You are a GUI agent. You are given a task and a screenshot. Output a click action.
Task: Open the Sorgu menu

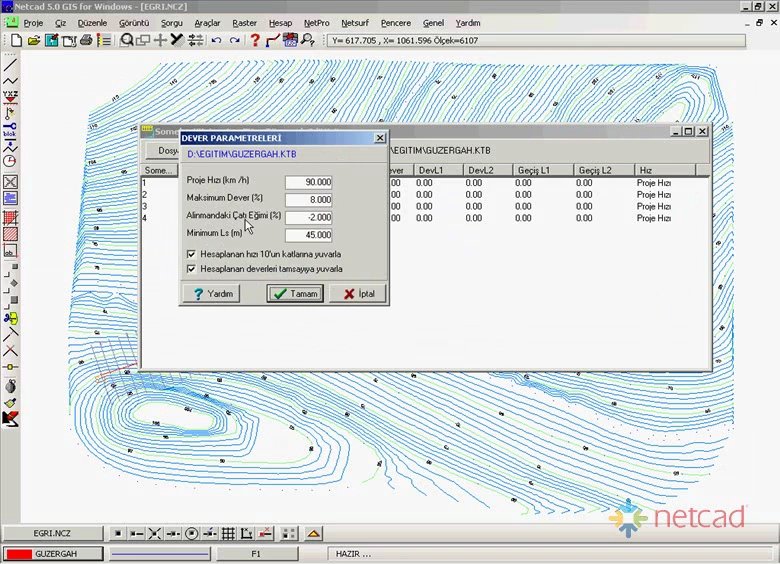[172, 23]
